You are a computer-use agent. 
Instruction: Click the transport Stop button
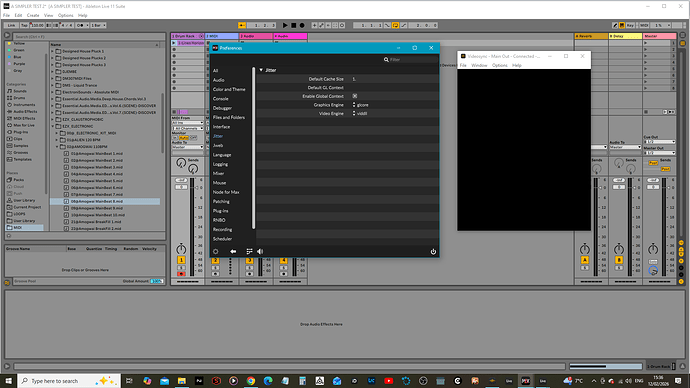click(x=294, y=26)
